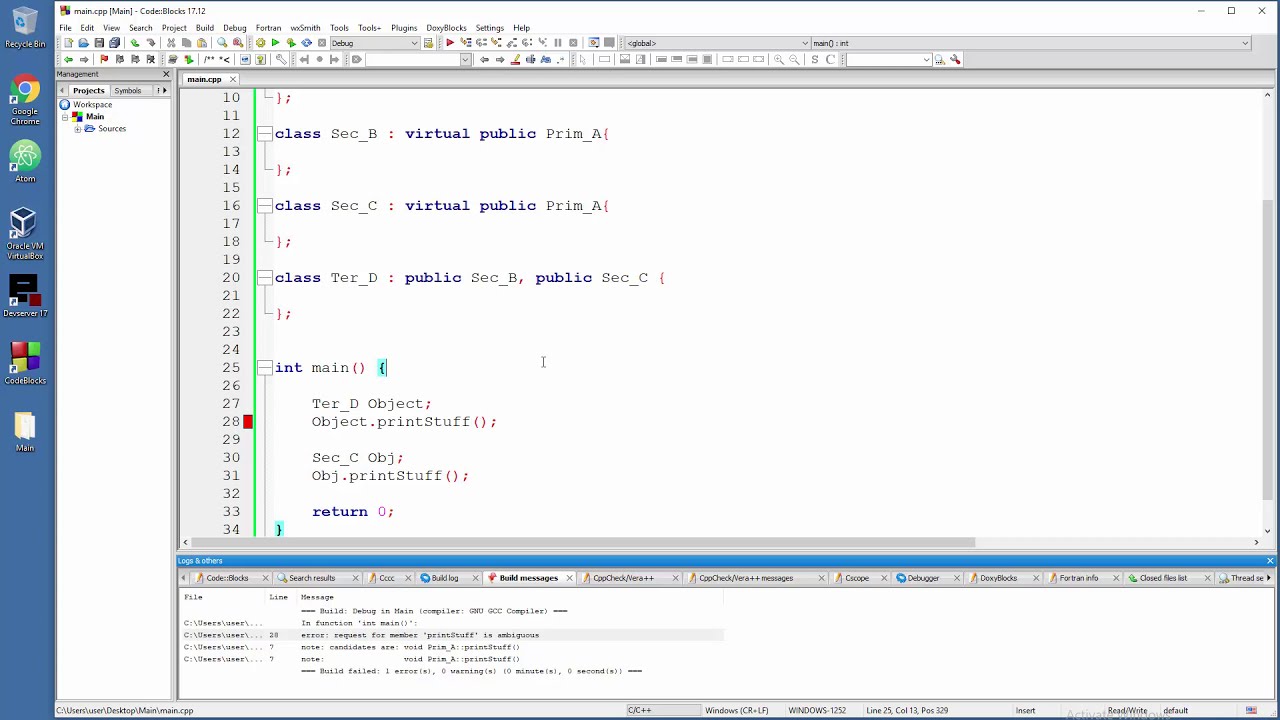
Task: Click the Abort build icon
Action: [322, 43]
